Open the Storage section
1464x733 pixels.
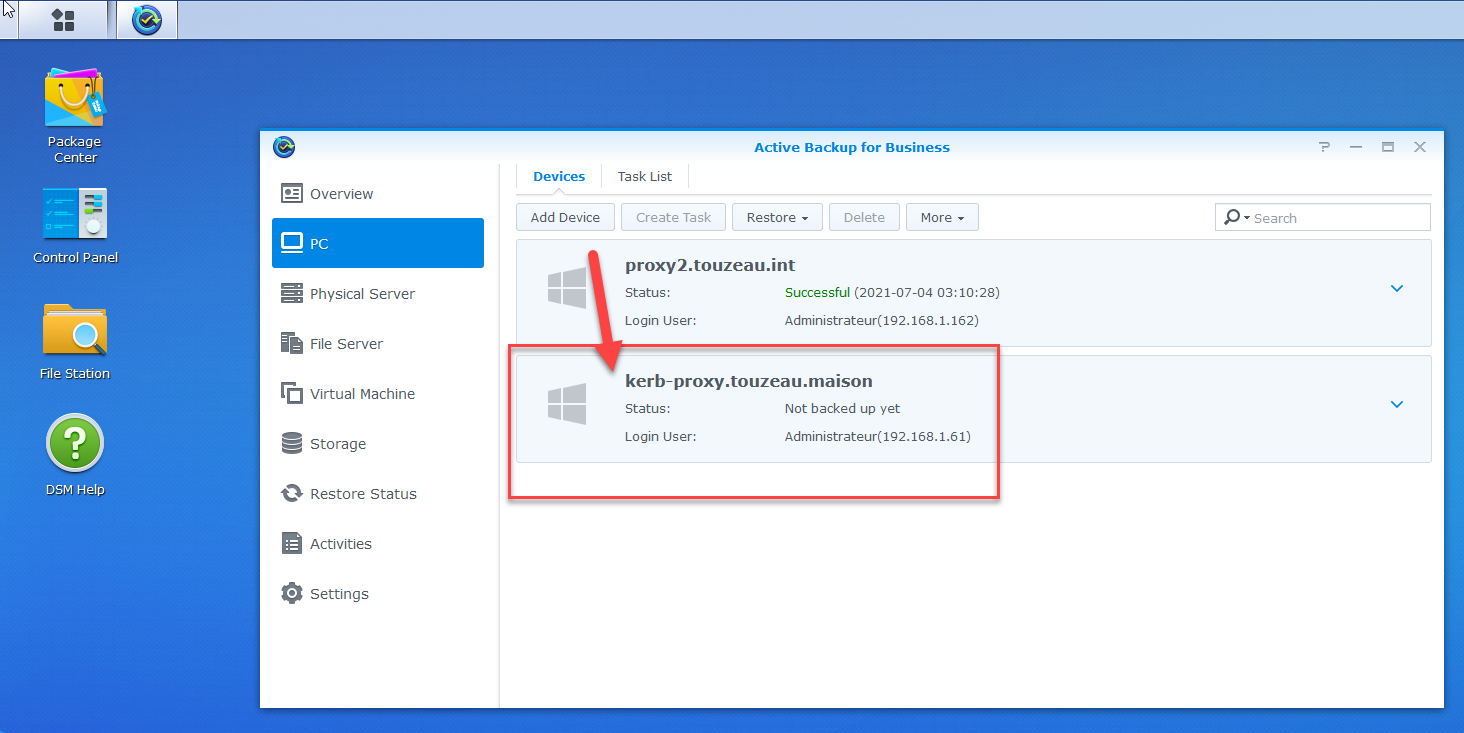pos(338,444)
